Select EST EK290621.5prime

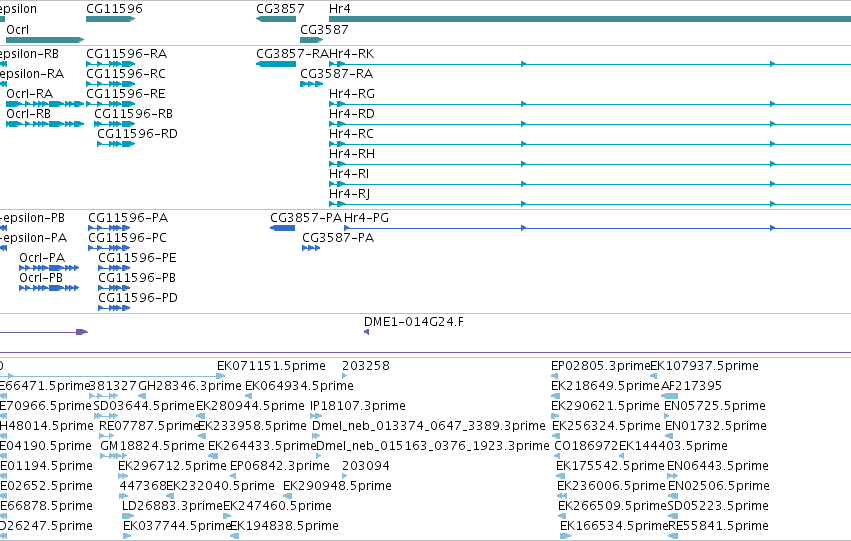[605, 406]
